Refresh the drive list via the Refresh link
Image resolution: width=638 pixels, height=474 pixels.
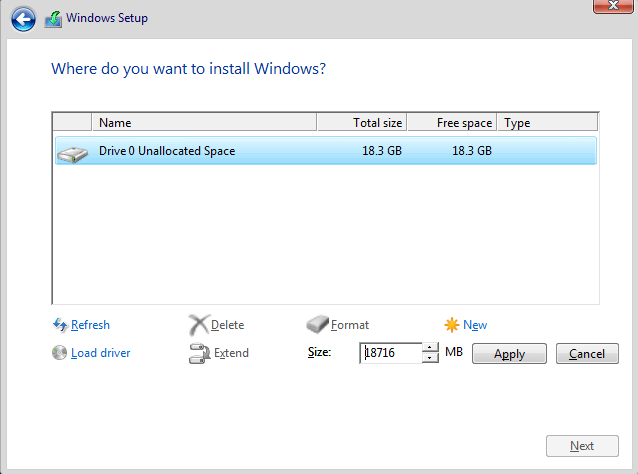tap(90, 325)
